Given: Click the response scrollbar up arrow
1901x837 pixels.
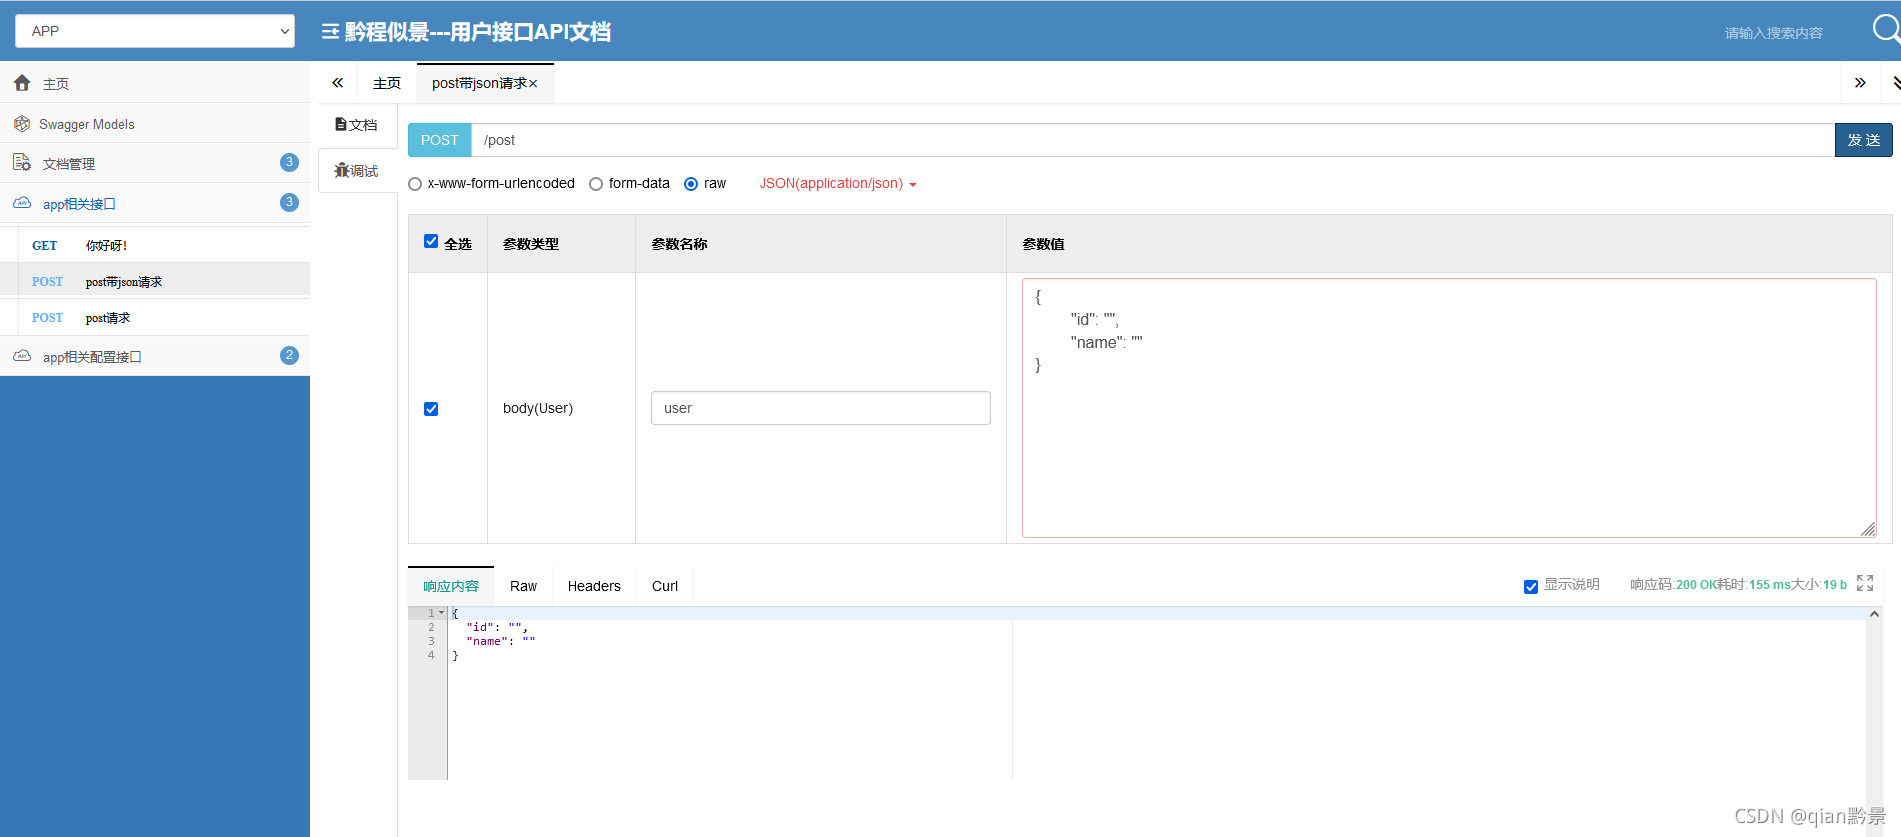Looking at the screenshot, I should pyautogui.click(x=1874, y=614).
